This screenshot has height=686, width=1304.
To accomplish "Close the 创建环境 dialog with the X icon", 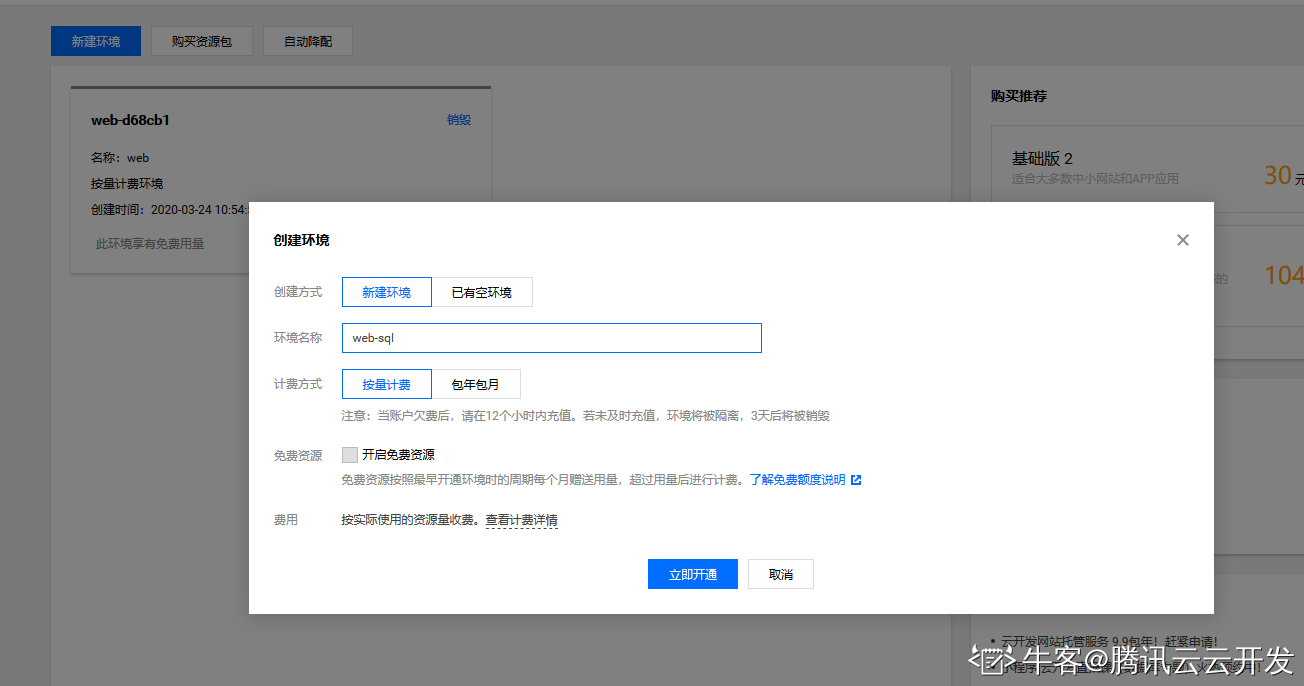I will point(1183,240).
